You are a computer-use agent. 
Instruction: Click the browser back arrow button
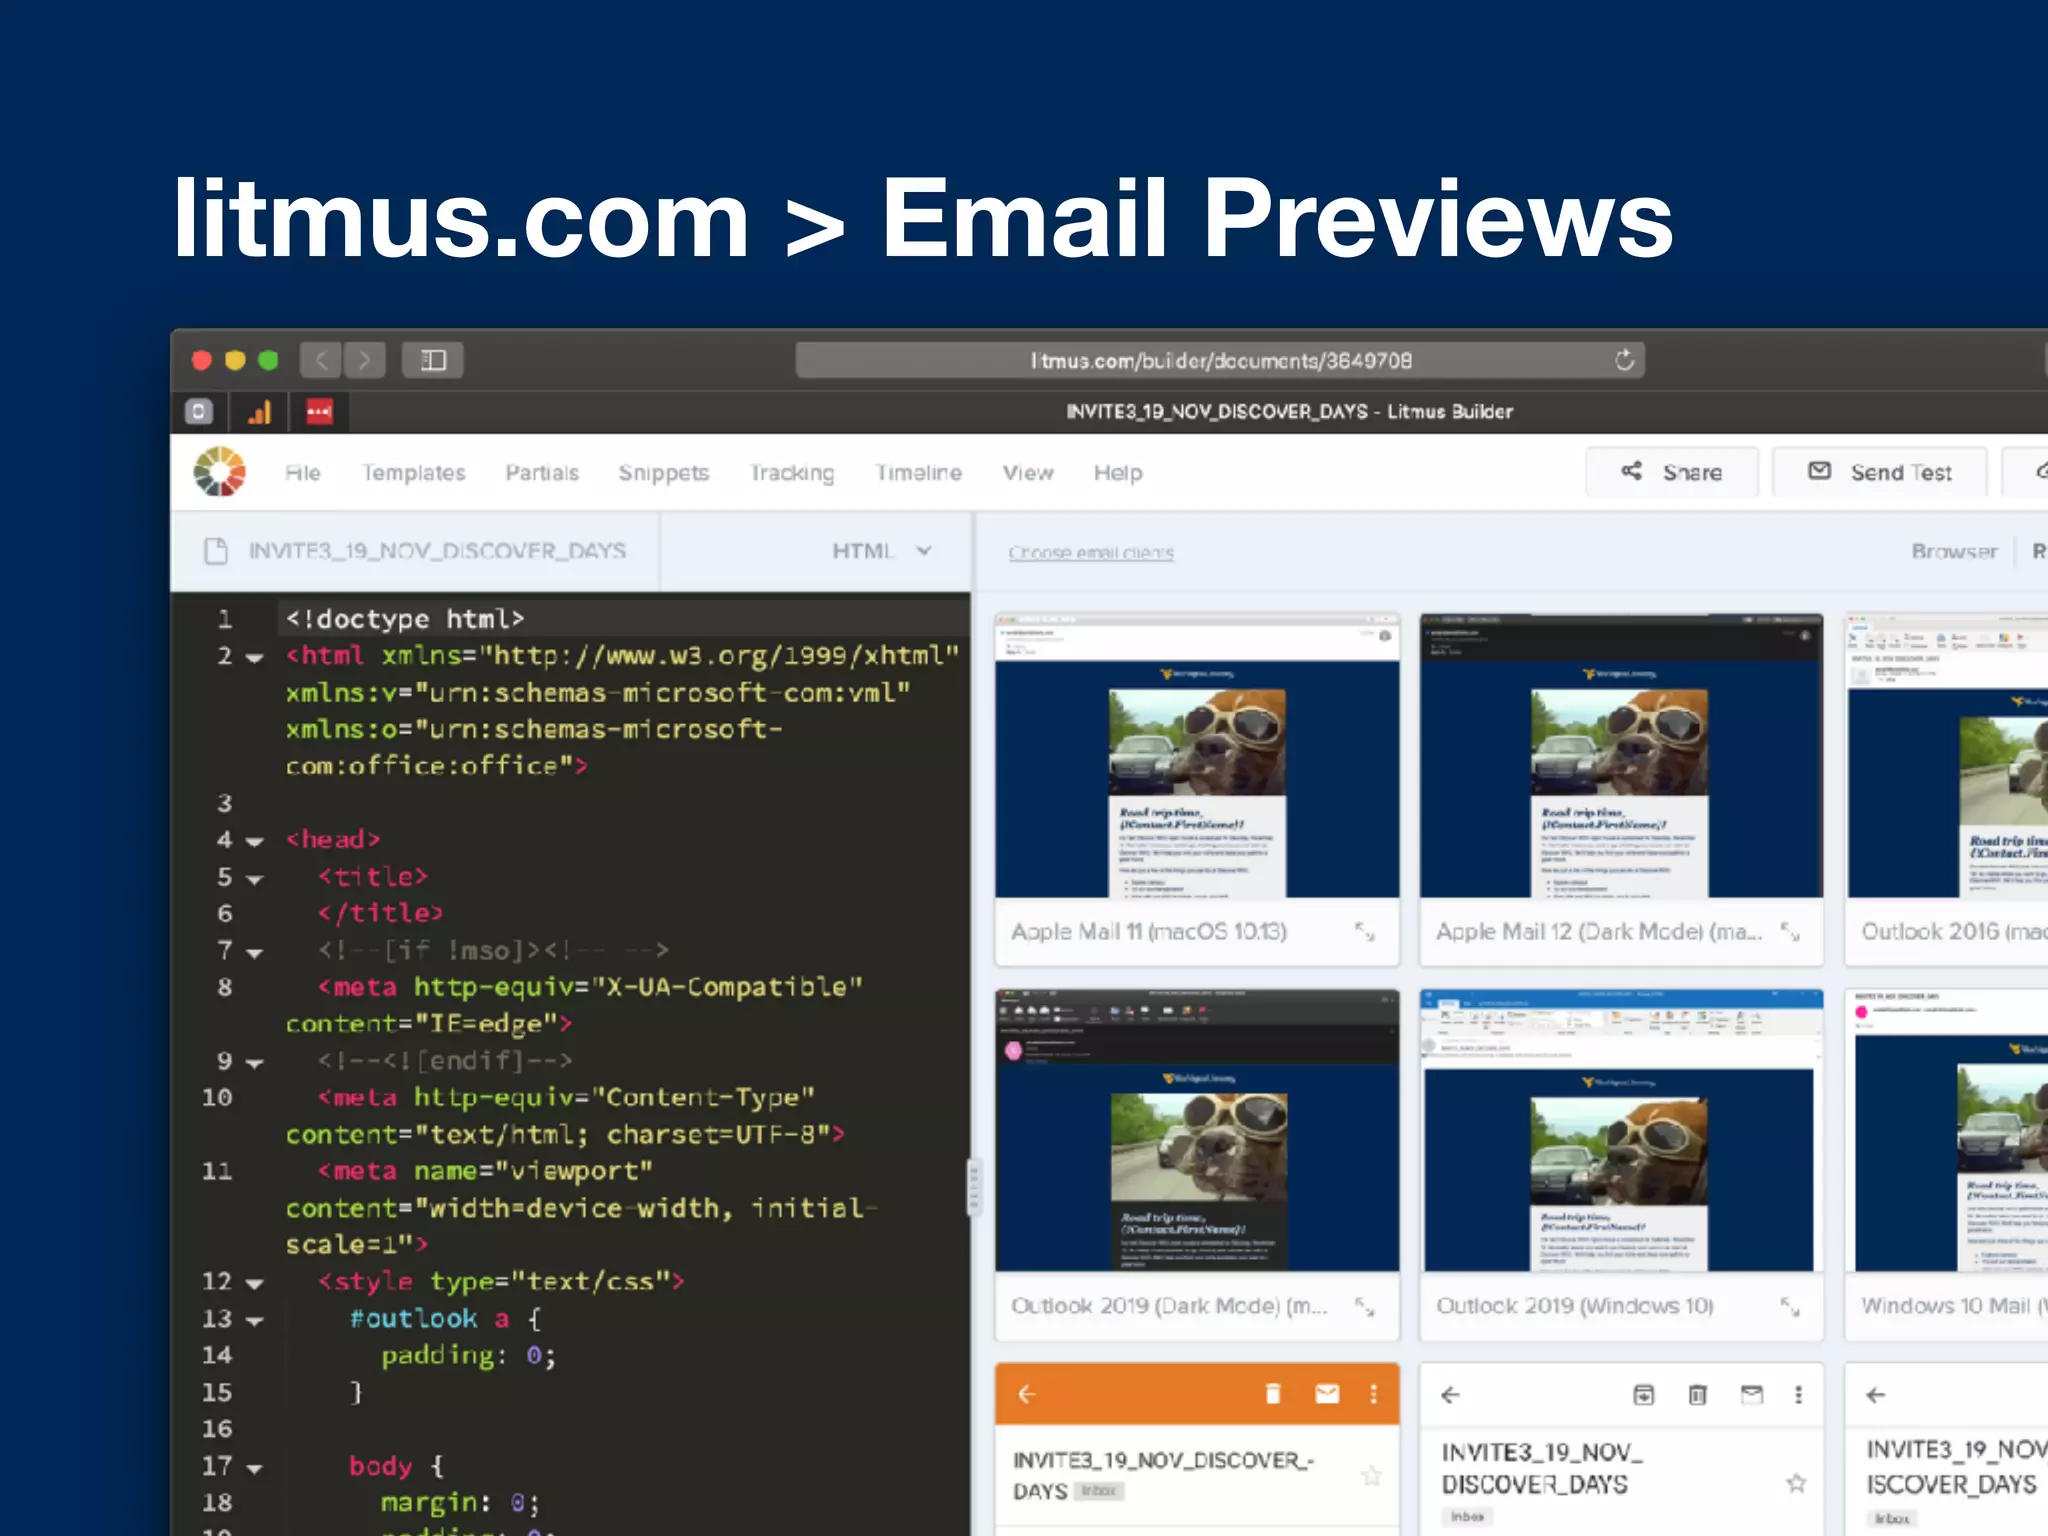321,360
